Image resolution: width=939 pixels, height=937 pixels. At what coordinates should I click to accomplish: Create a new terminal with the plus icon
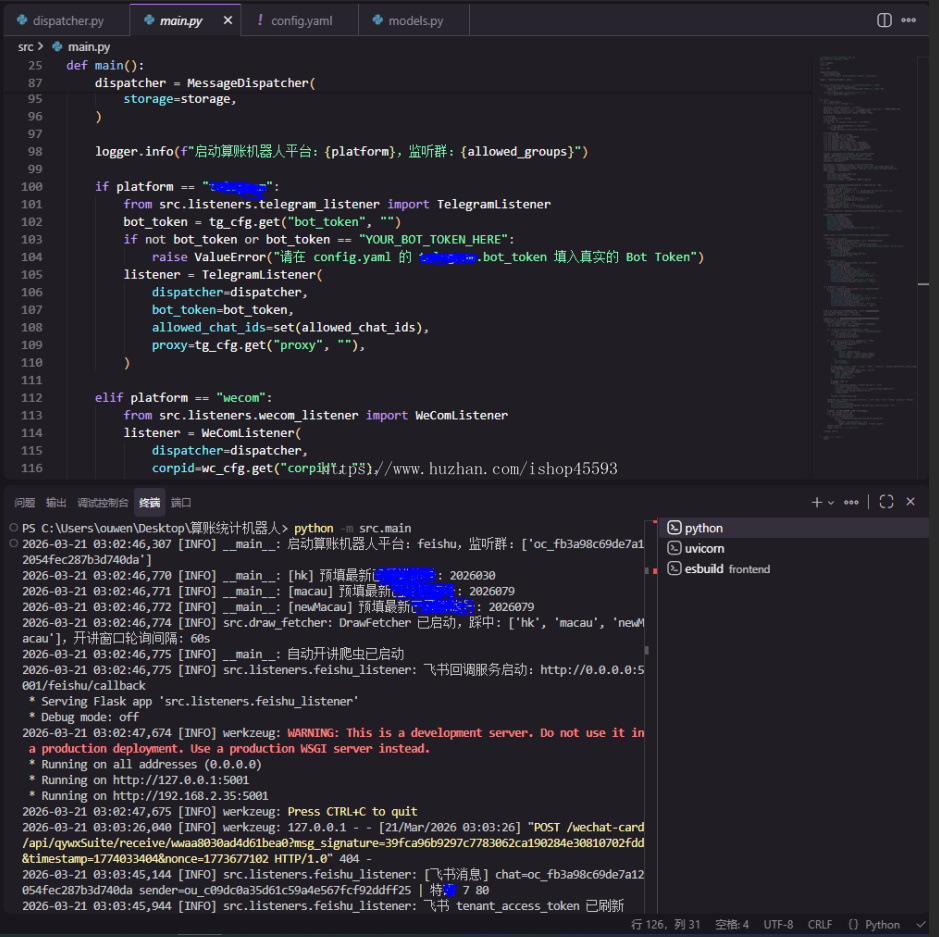(816, 502)
